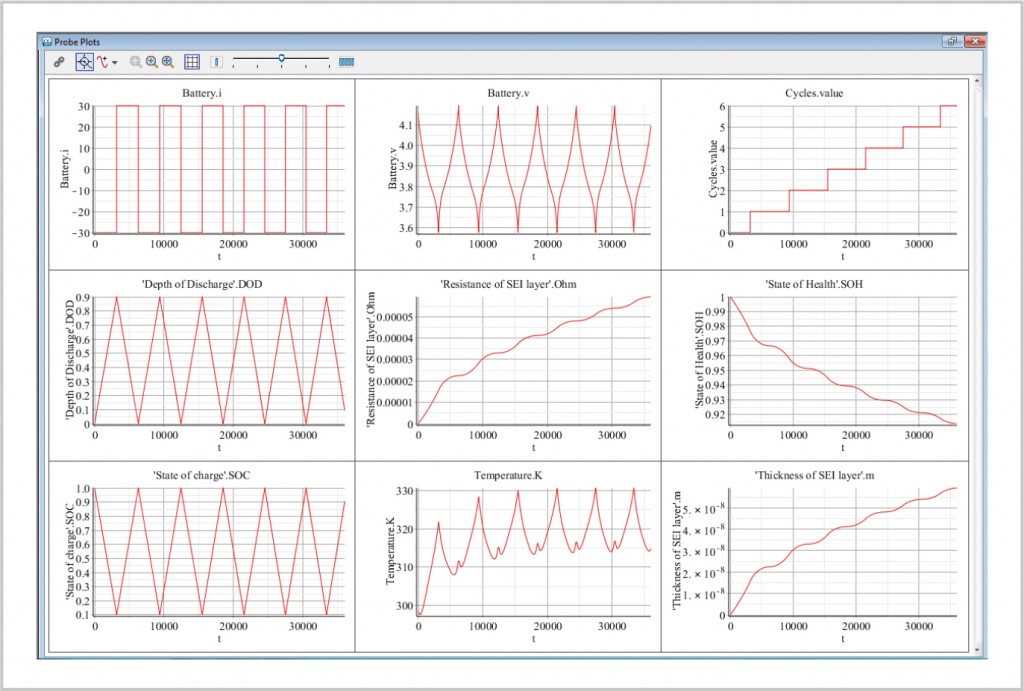The image size is (1024, 691).
Task: Click the Depth of Discharge plot area
Action: point(219,361)
